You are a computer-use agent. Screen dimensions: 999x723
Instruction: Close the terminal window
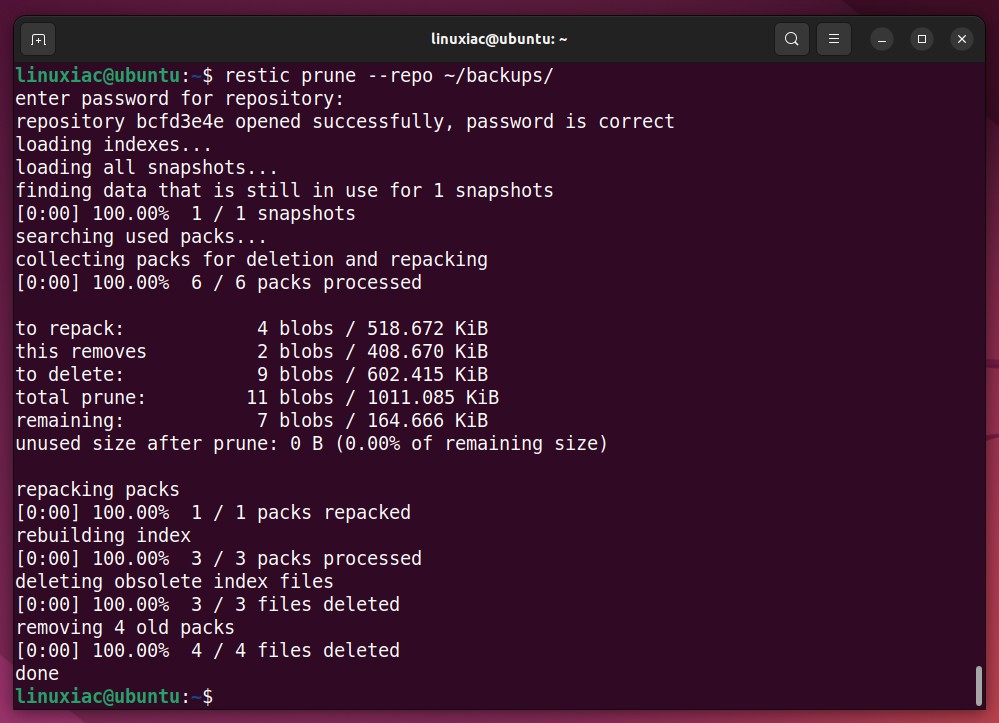pyautogui.click(x=961, y=39)
